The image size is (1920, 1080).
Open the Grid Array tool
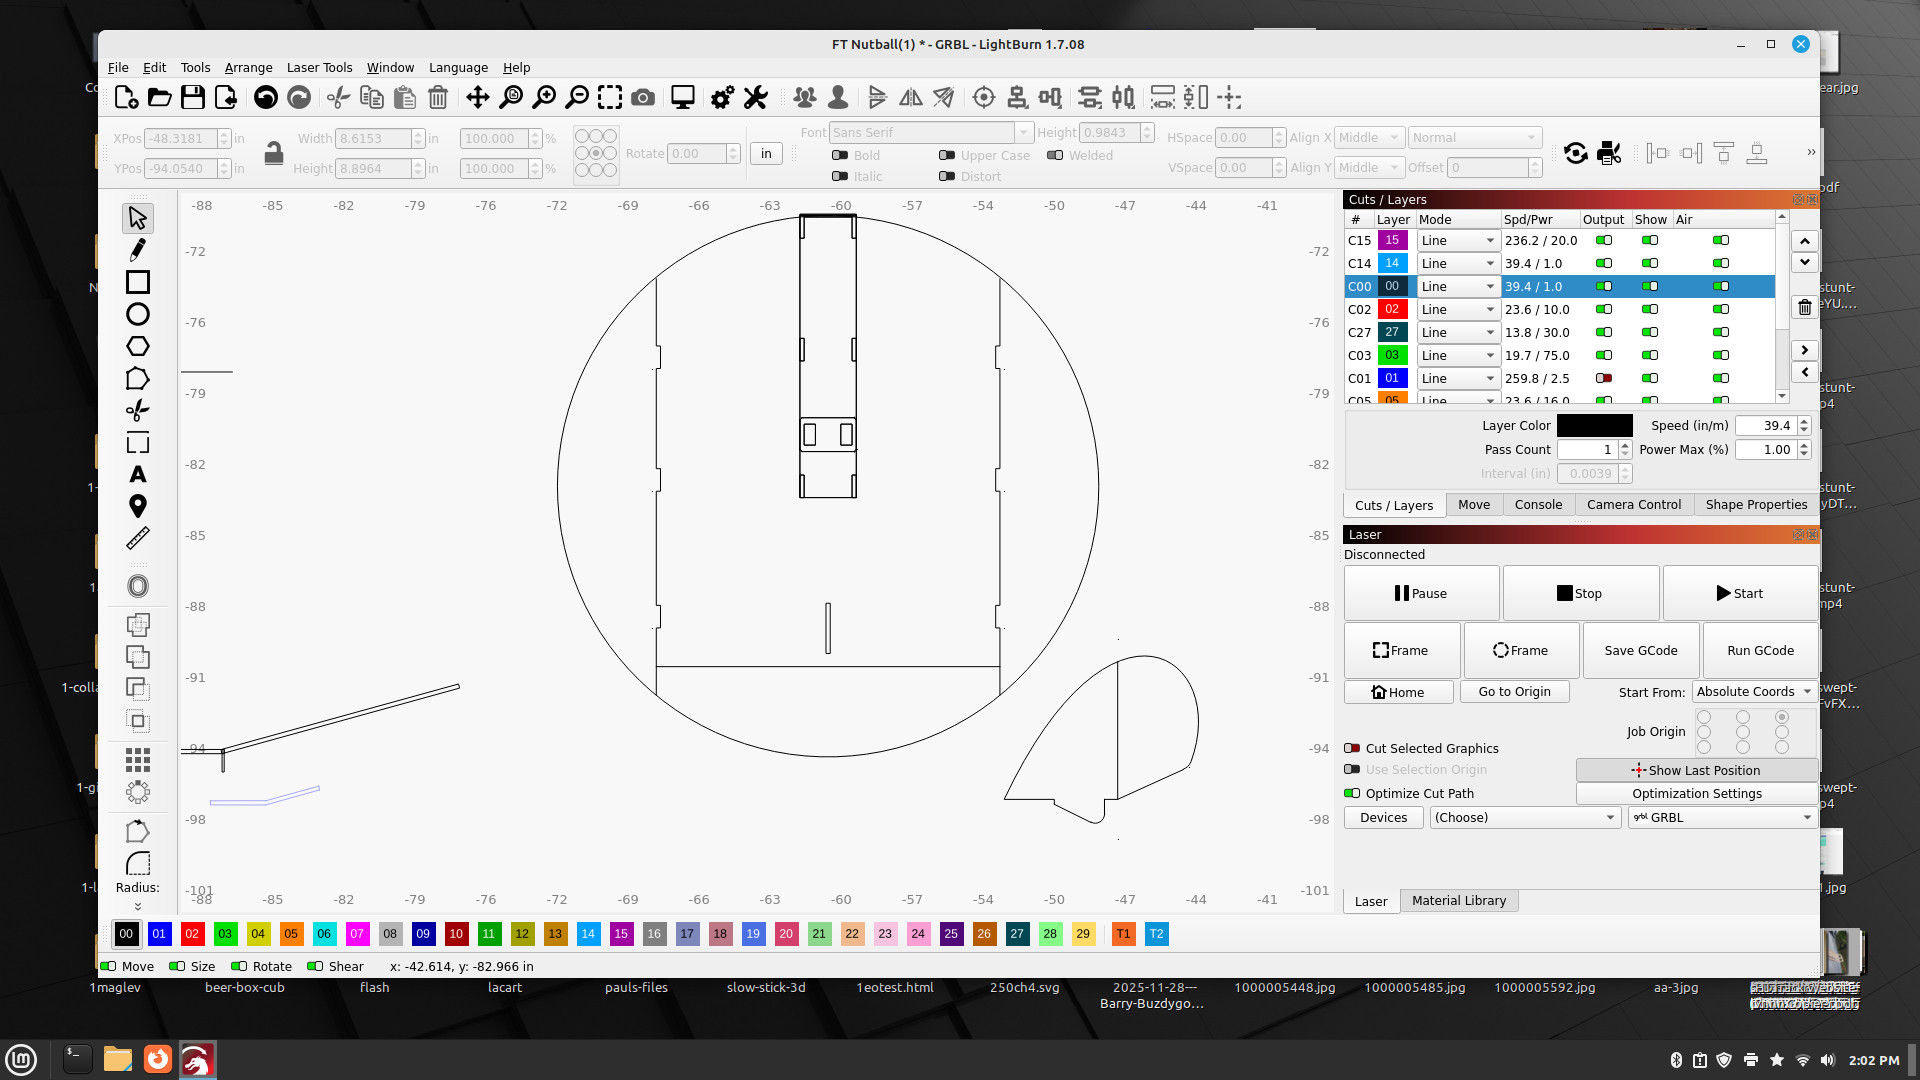click(x=138, y=760)
